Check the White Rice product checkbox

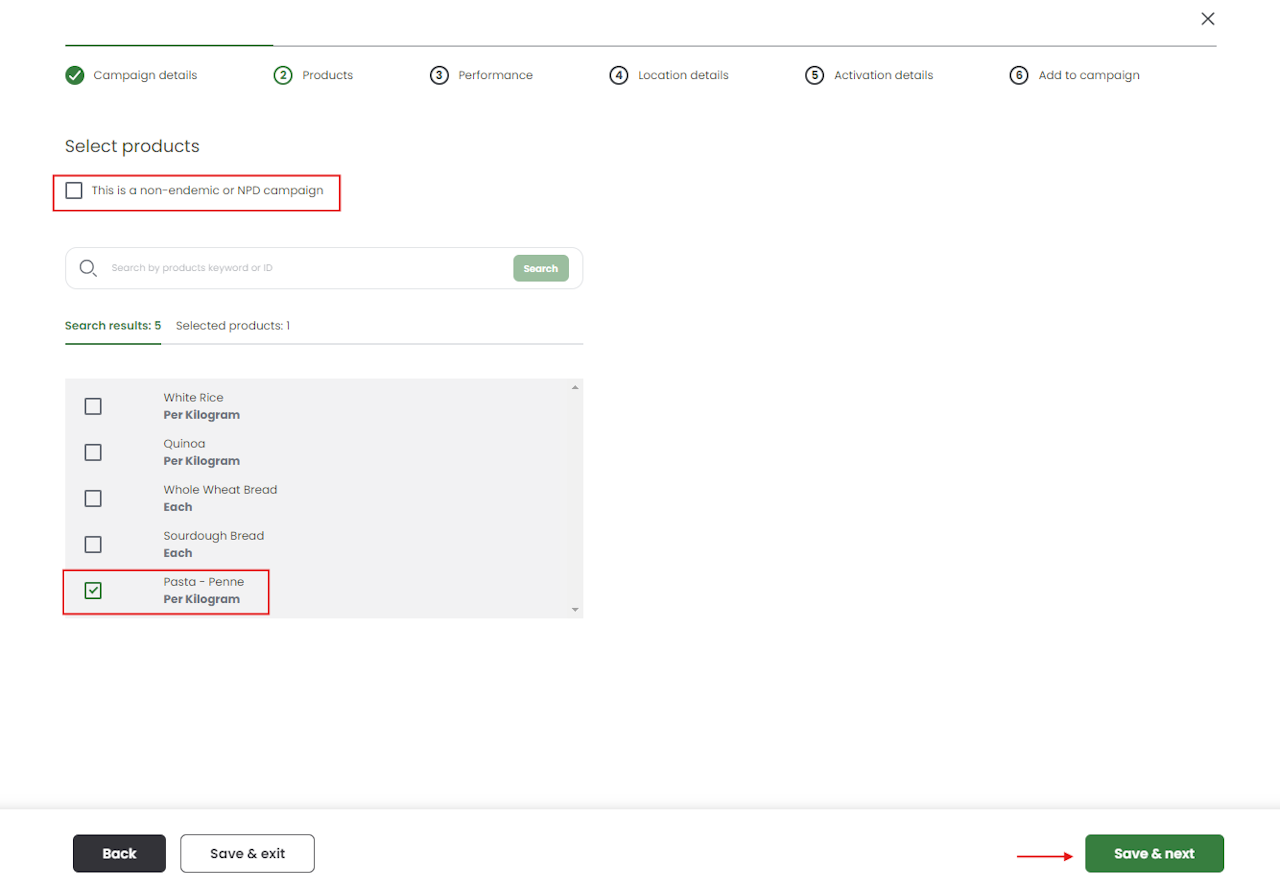pyautogui.click(x=93, y=406)
